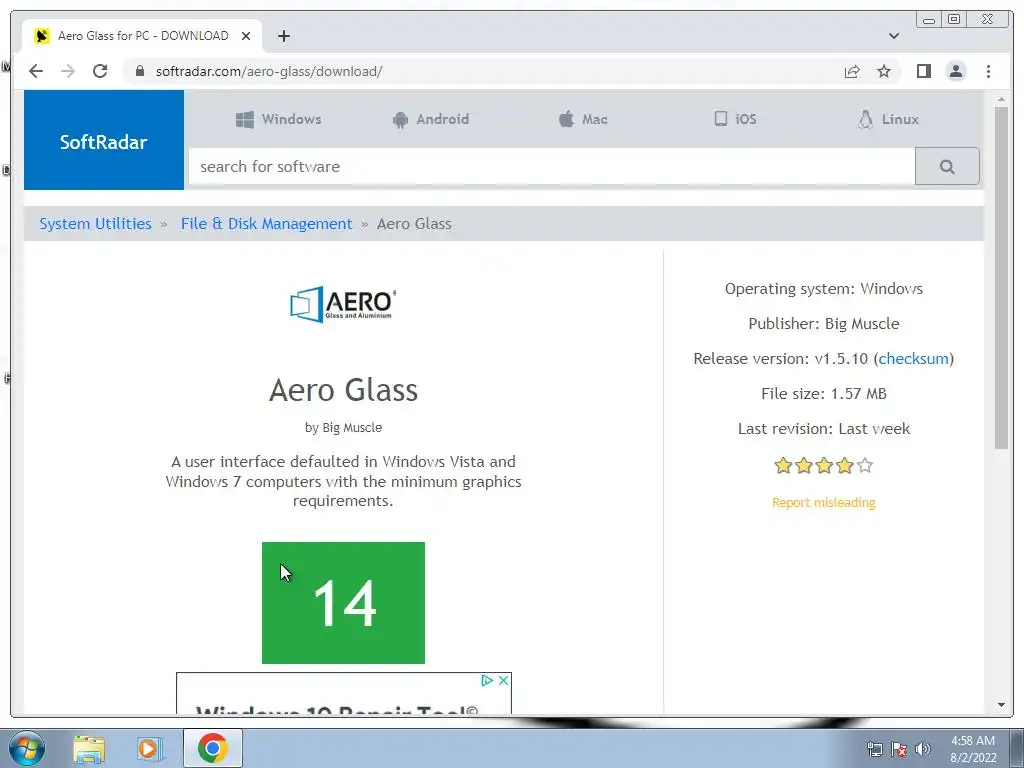Open the Linux software category
This screenshot has width=1024, height=768.
point(888,120)
